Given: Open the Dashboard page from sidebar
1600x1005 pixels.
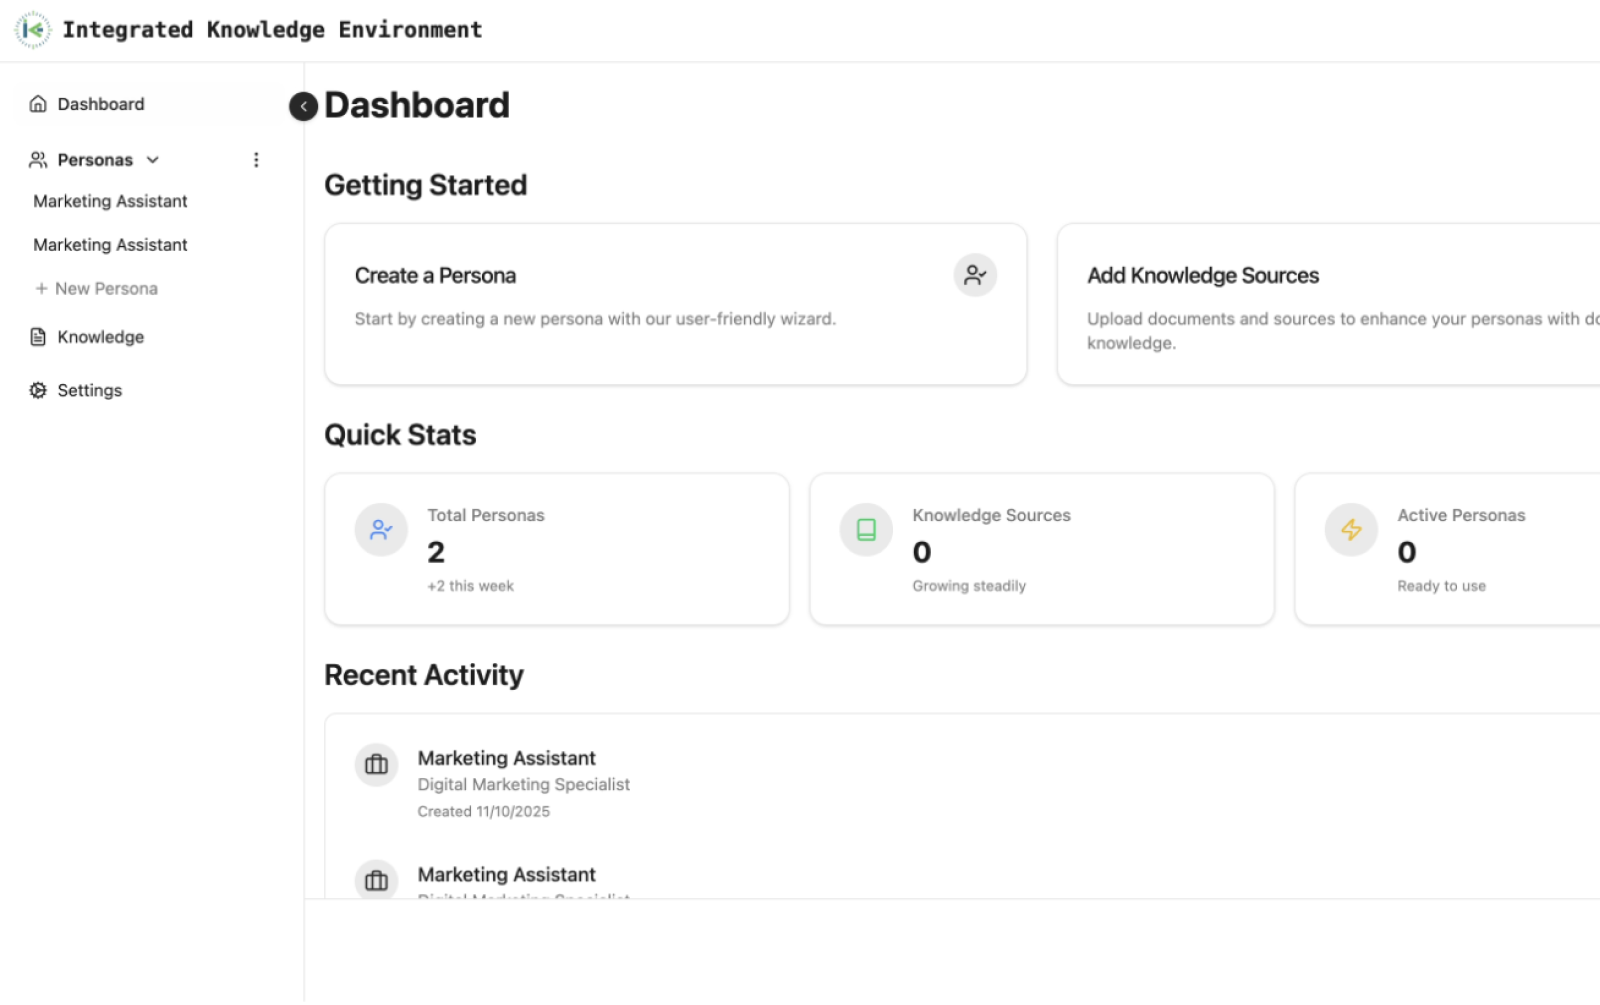Looking at the screenshot, I should [100, 104].
